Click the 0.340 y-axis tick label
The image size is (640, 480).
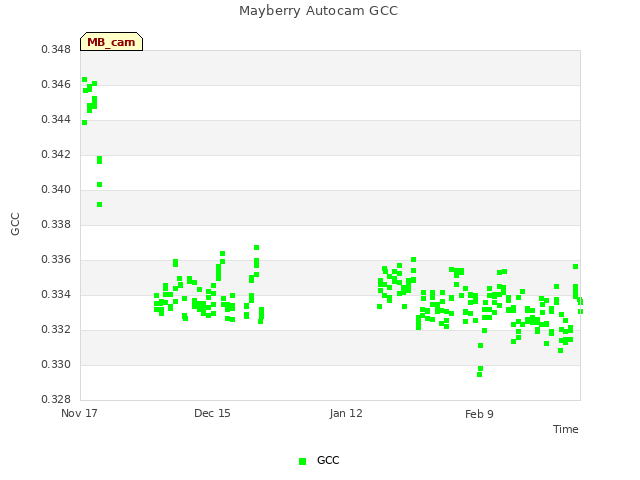coord(56,189)
